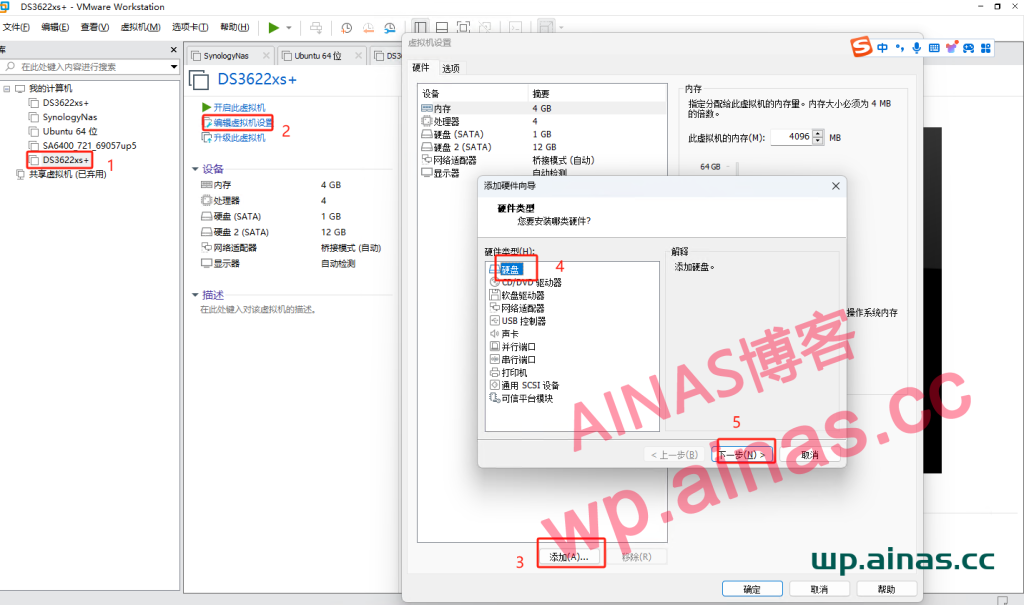The width and height of the screenshot is (1024, 605).
Task: Click the revert to snapshot icon
Action: [x=368, y=27]
